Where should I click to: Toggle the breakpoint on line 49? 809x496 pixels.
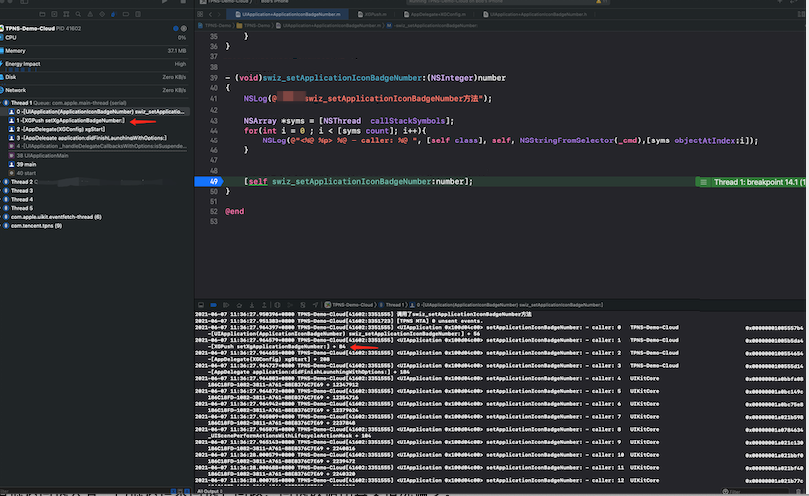[210, 182]
